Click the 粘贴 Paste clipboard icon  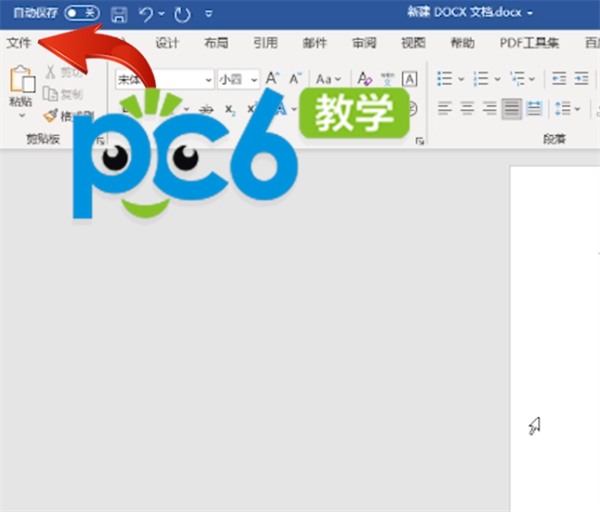tap(22, 79)
